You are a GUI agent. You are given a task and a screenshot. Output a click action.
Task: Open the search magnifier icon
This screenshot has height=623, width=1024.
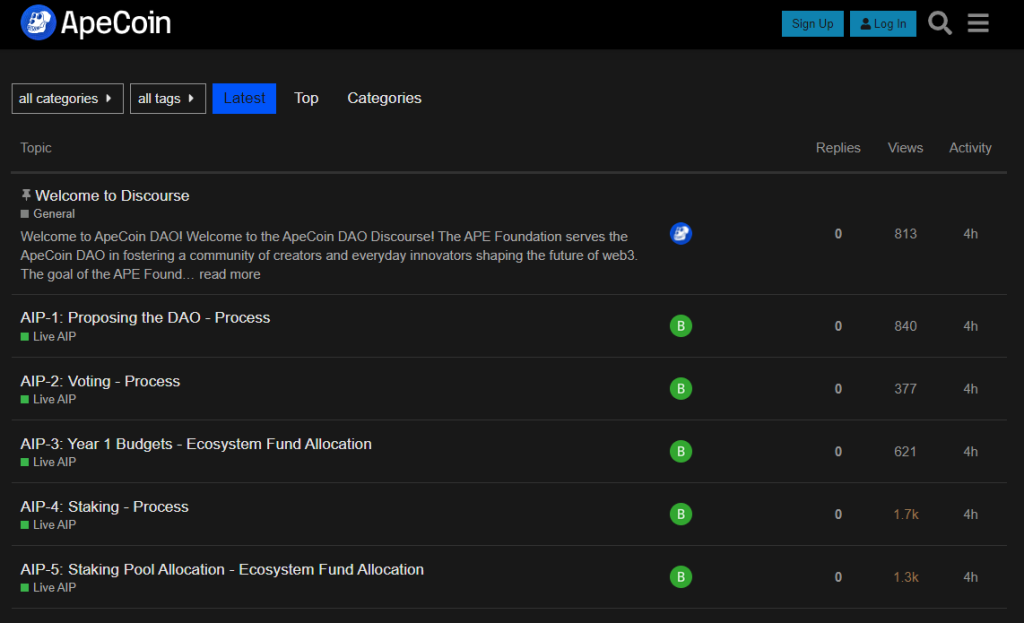[x=940, y=24]
